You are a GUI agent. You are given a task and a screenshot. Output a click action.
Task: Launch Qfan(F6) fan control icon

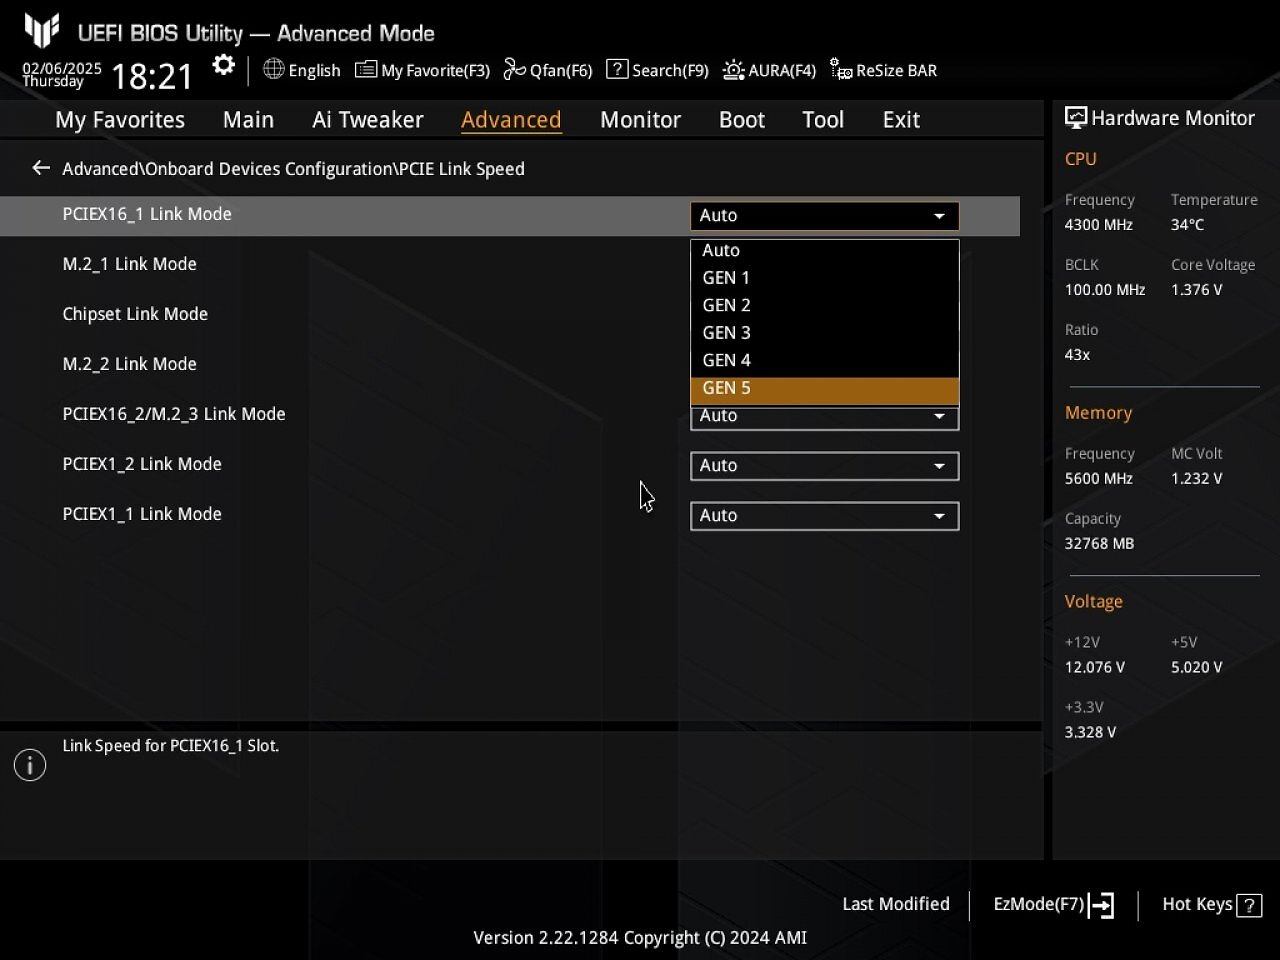click(514, 69)
